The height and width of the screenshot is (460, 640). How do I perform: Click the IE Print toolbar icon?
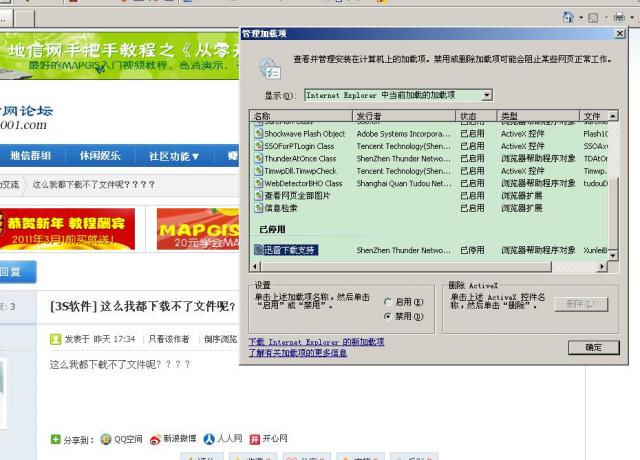pyautogui.click(x=619, y=17)
